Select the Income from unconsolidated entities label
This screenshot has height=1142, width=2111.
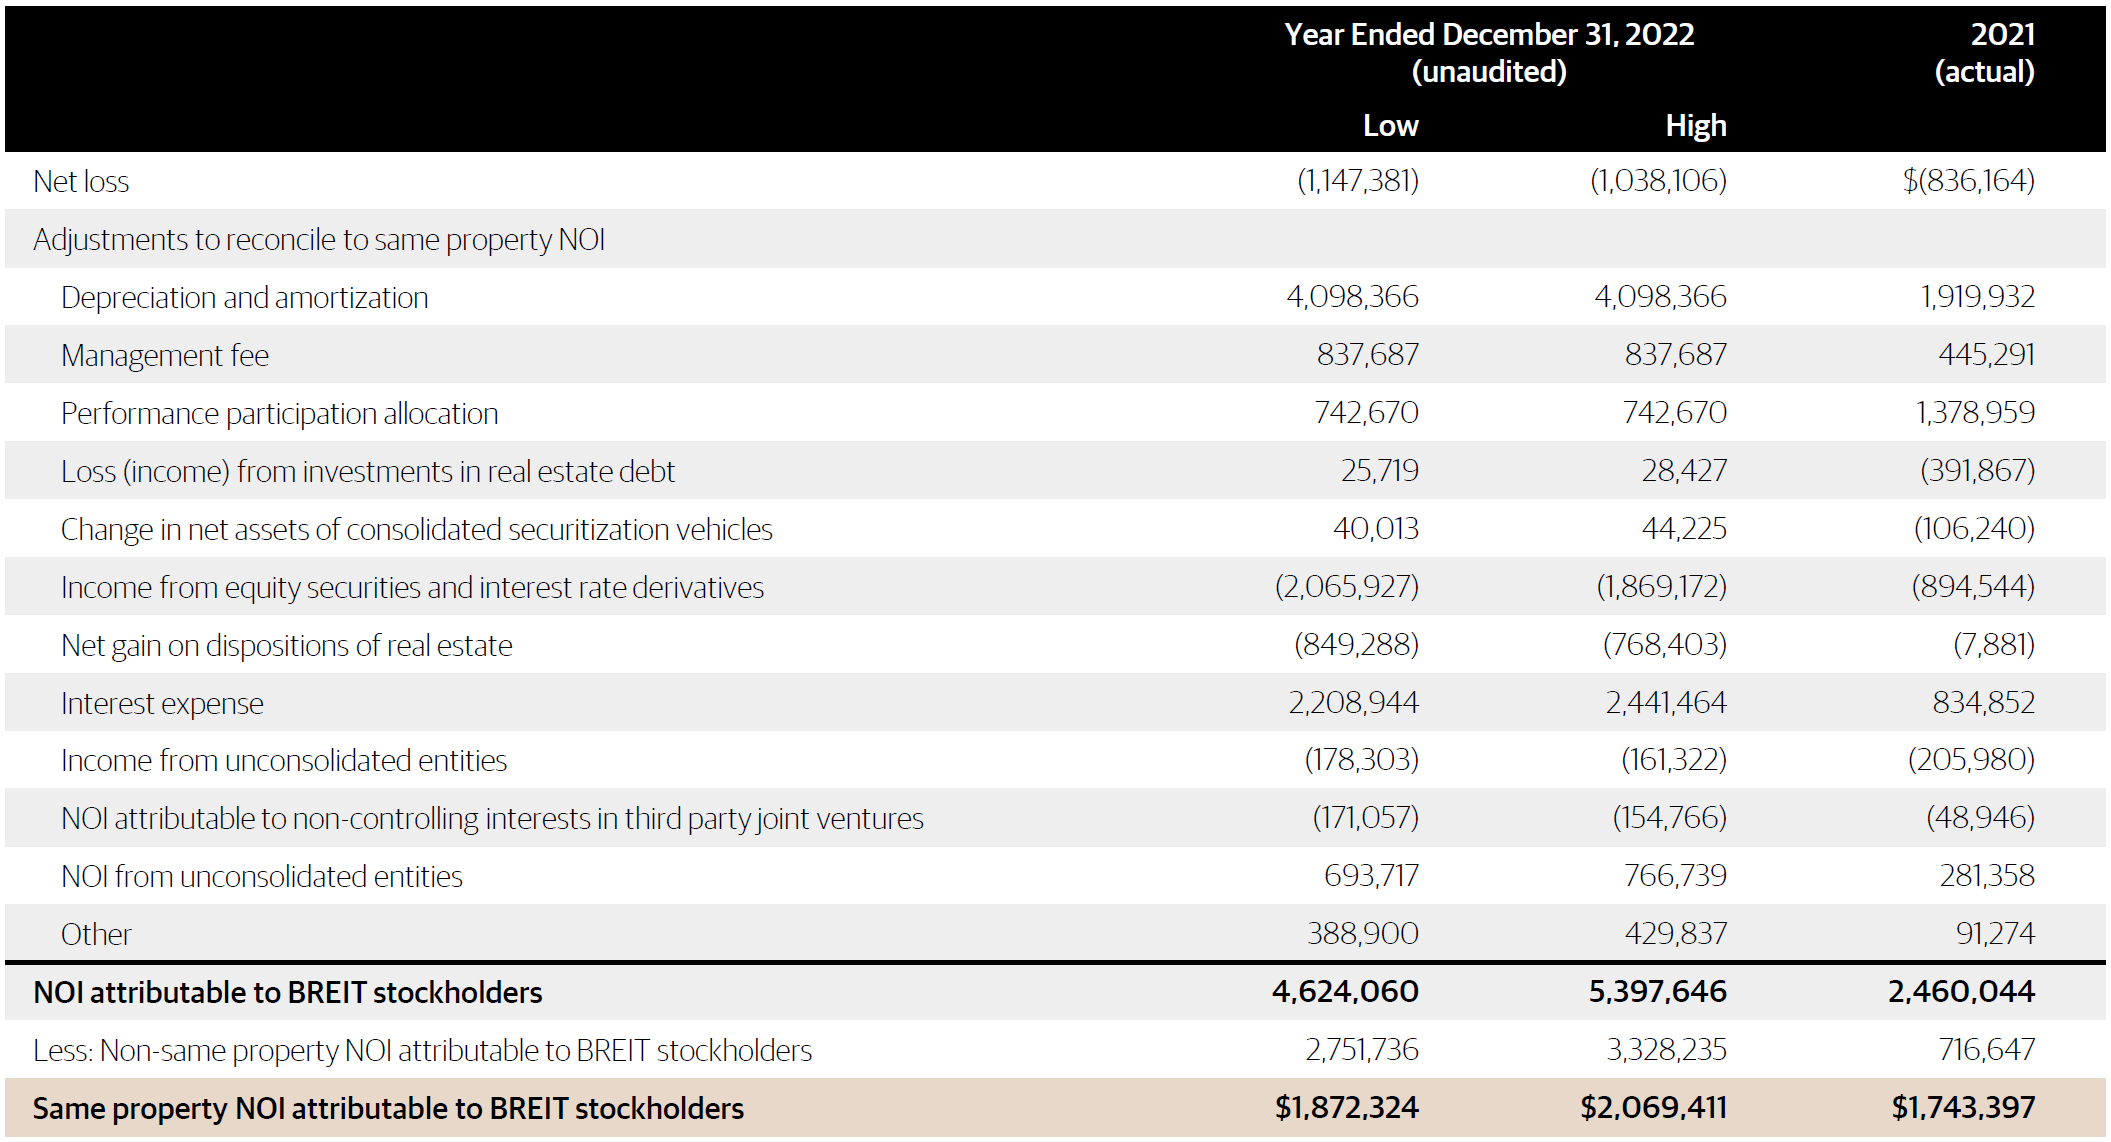coord(284,760)
